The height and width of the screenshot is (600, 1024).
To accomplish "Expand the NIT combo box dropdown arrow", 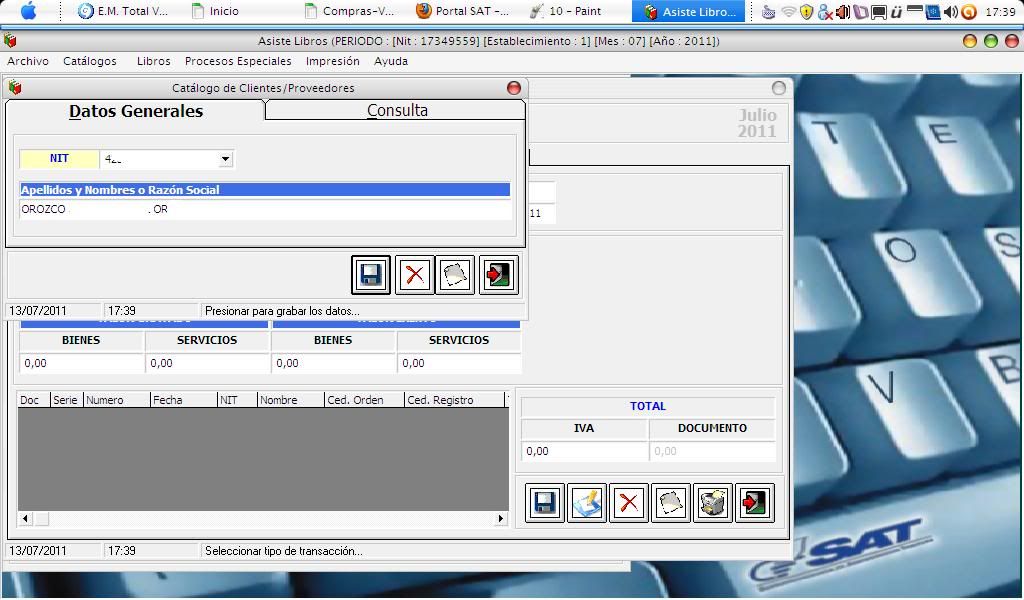I will tap(225, 159).
